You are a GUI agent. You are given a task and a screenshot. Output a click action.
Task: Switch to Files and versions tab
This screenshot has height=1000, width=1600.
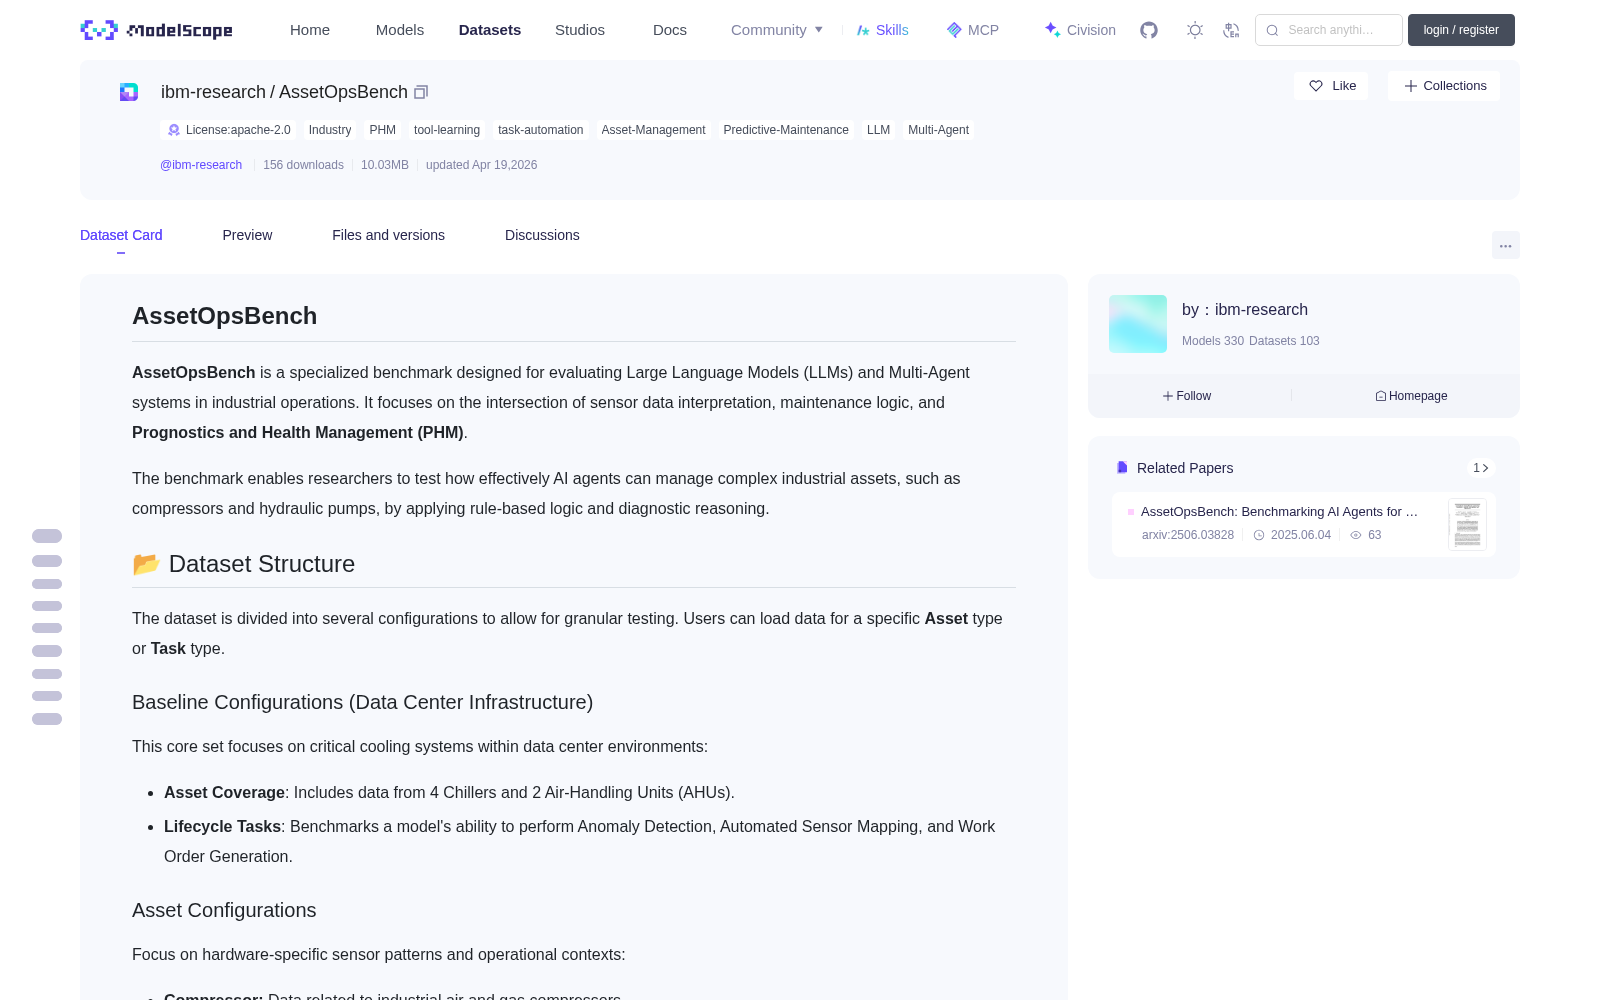click(x=388, y=235)
